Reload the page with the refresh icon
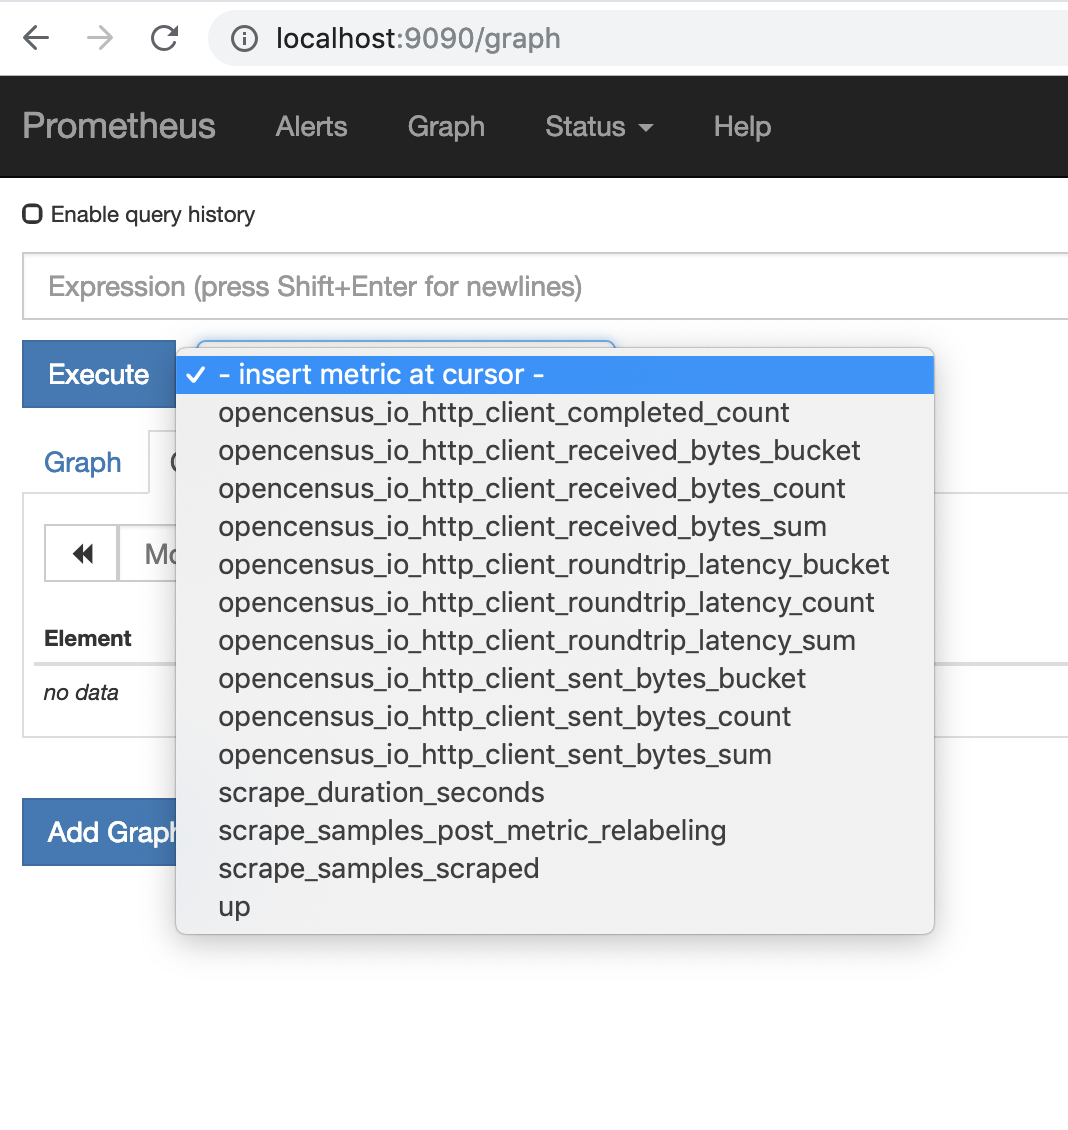The width and height of the screenshot is (1068, 1130). point(164,37)
